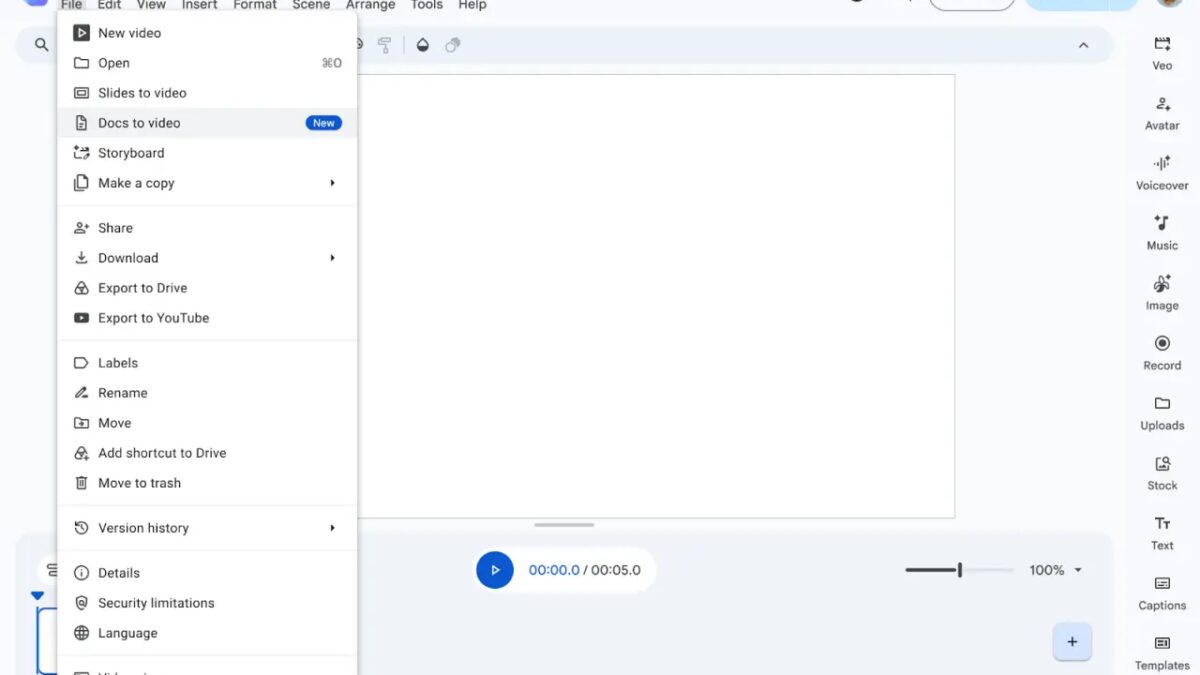This screenshot has height=675, width=1200.
Task: Open the Arrange menu
Action: tap(371, 5)
